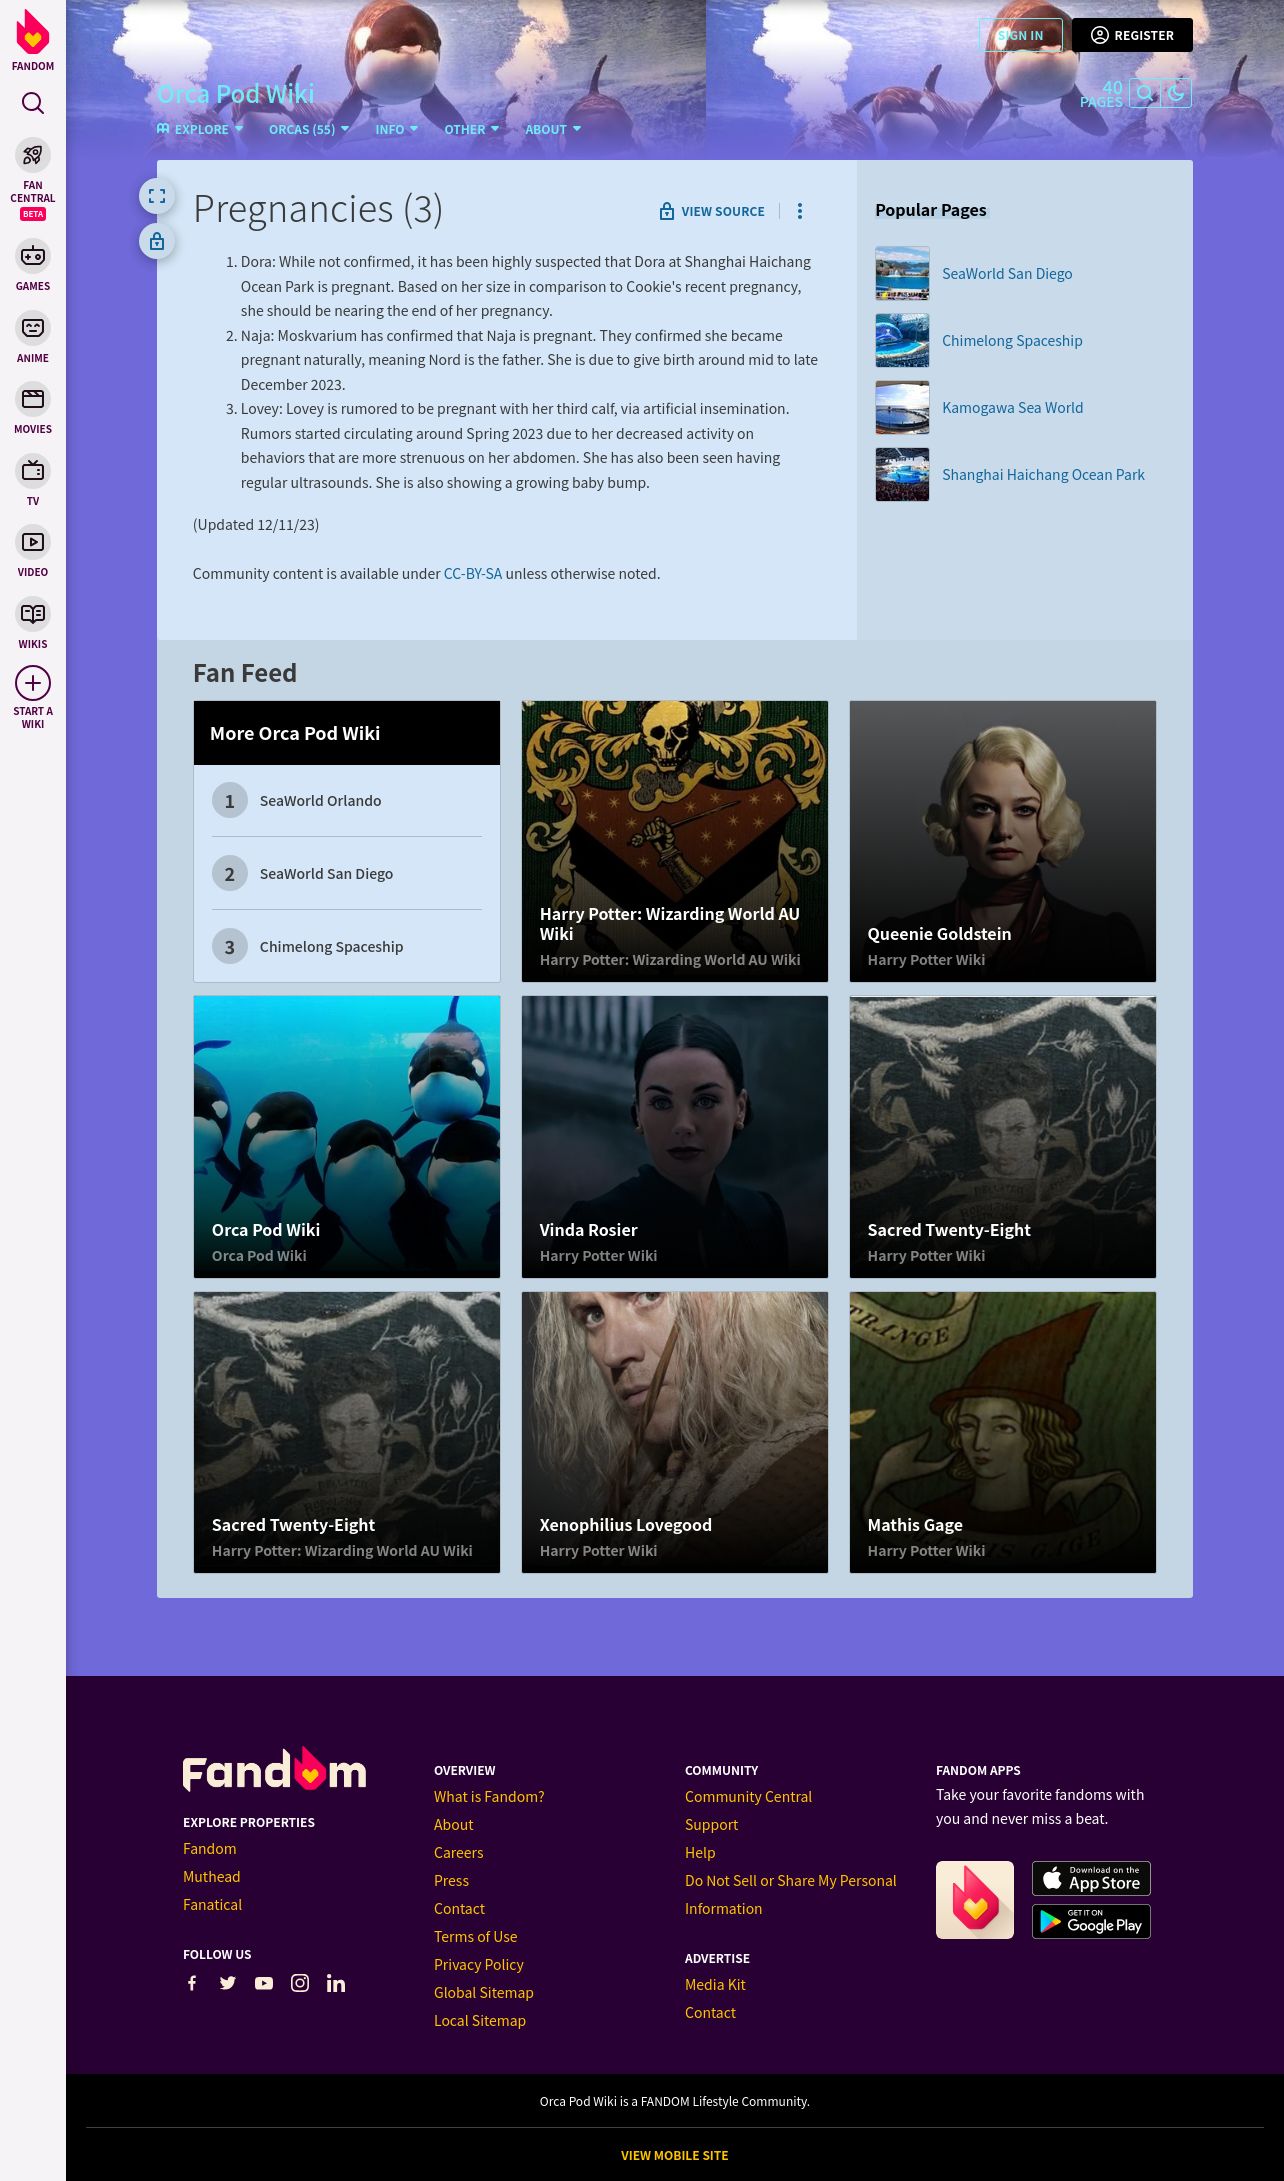Click the YouTube follow icon
Screen dimensions: 1284x2181
(264, 1983)
